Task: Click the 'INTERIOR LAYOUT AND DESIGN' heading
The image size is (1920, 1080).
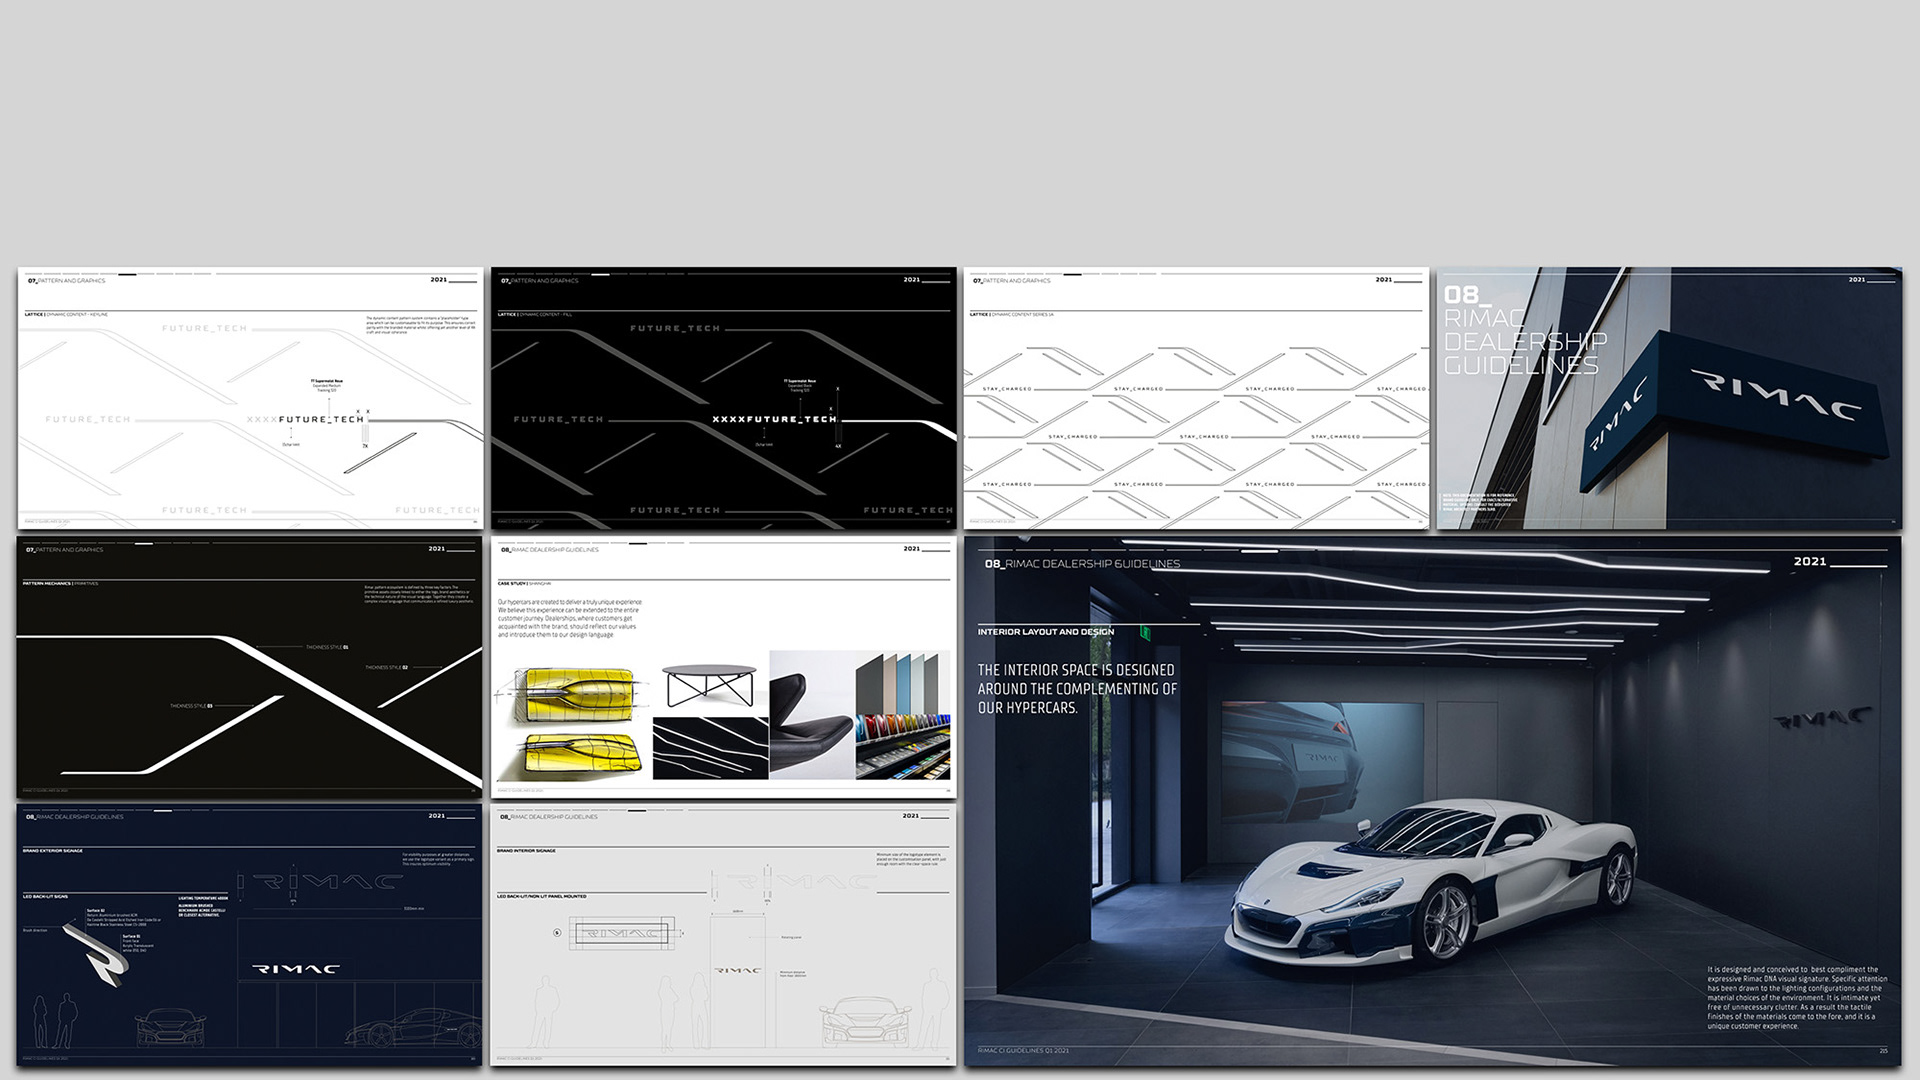Action: point(1045,632)
